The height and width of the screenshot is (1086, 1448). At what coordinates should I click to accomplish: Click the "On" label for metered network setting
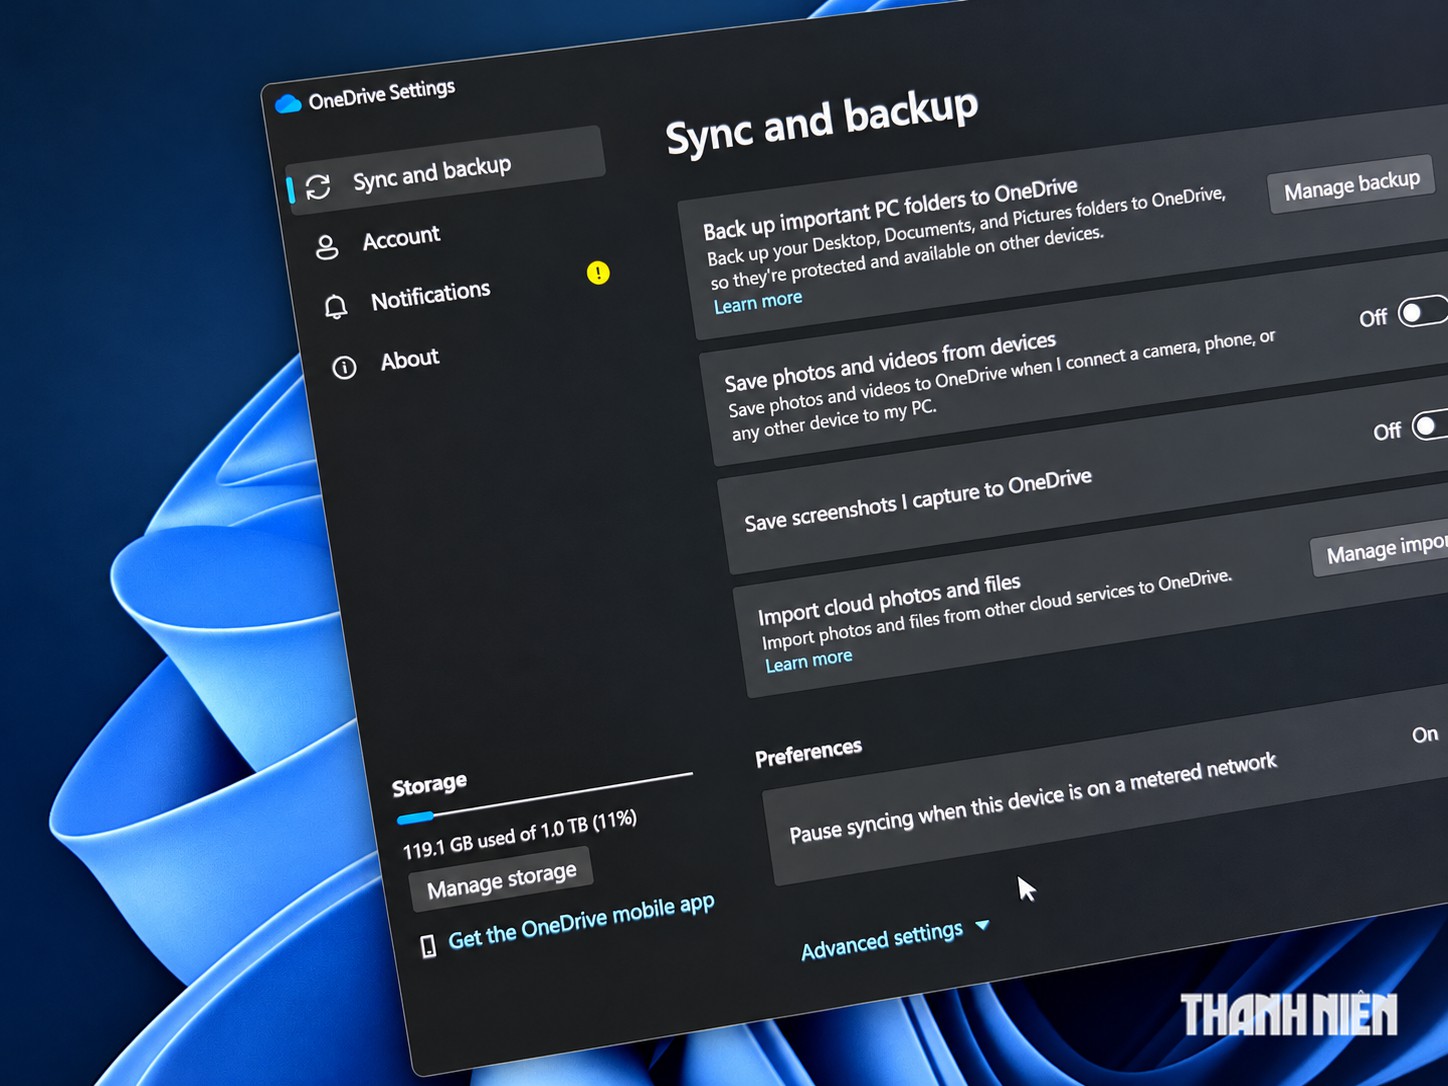pos(1425,735)
